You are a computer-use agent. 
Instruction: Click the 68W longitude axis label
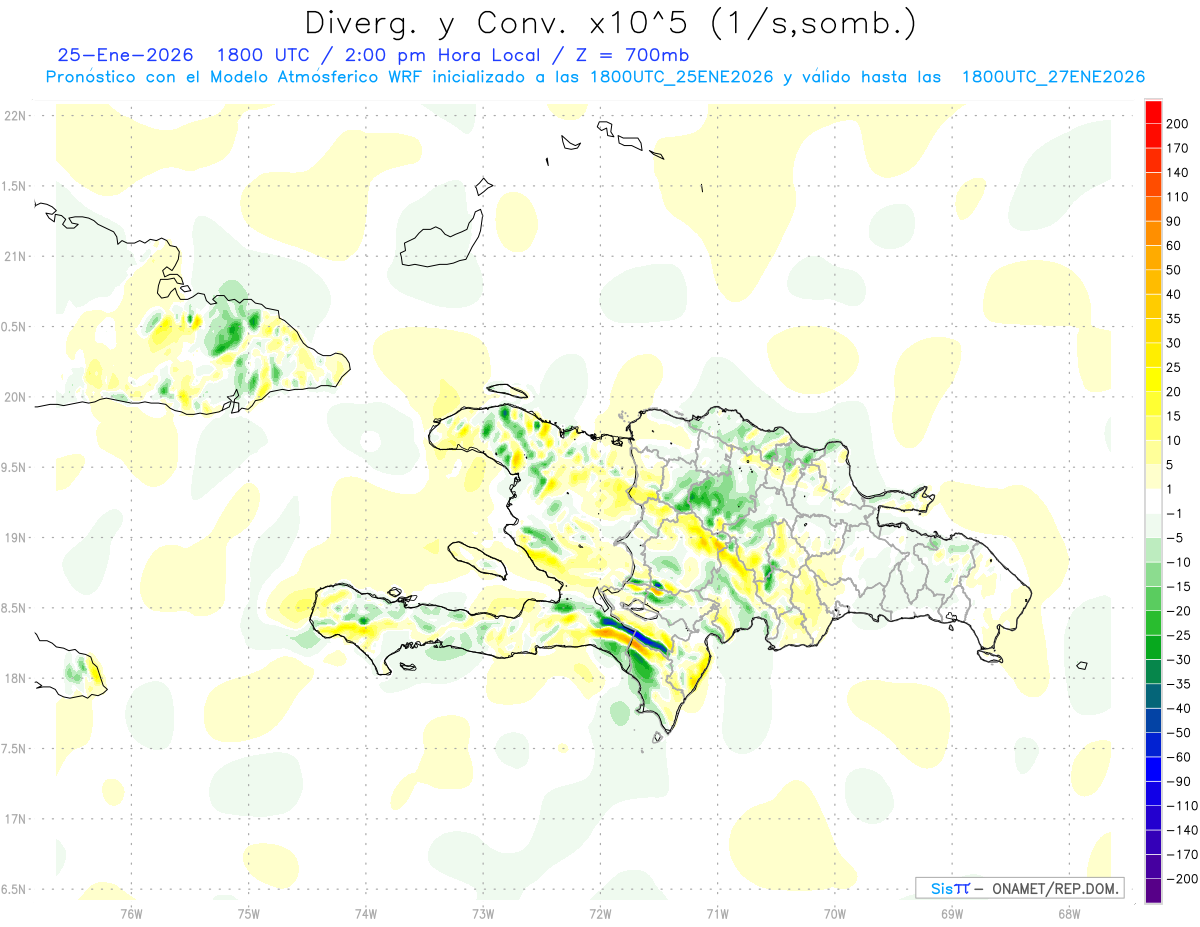[1069, 913]
